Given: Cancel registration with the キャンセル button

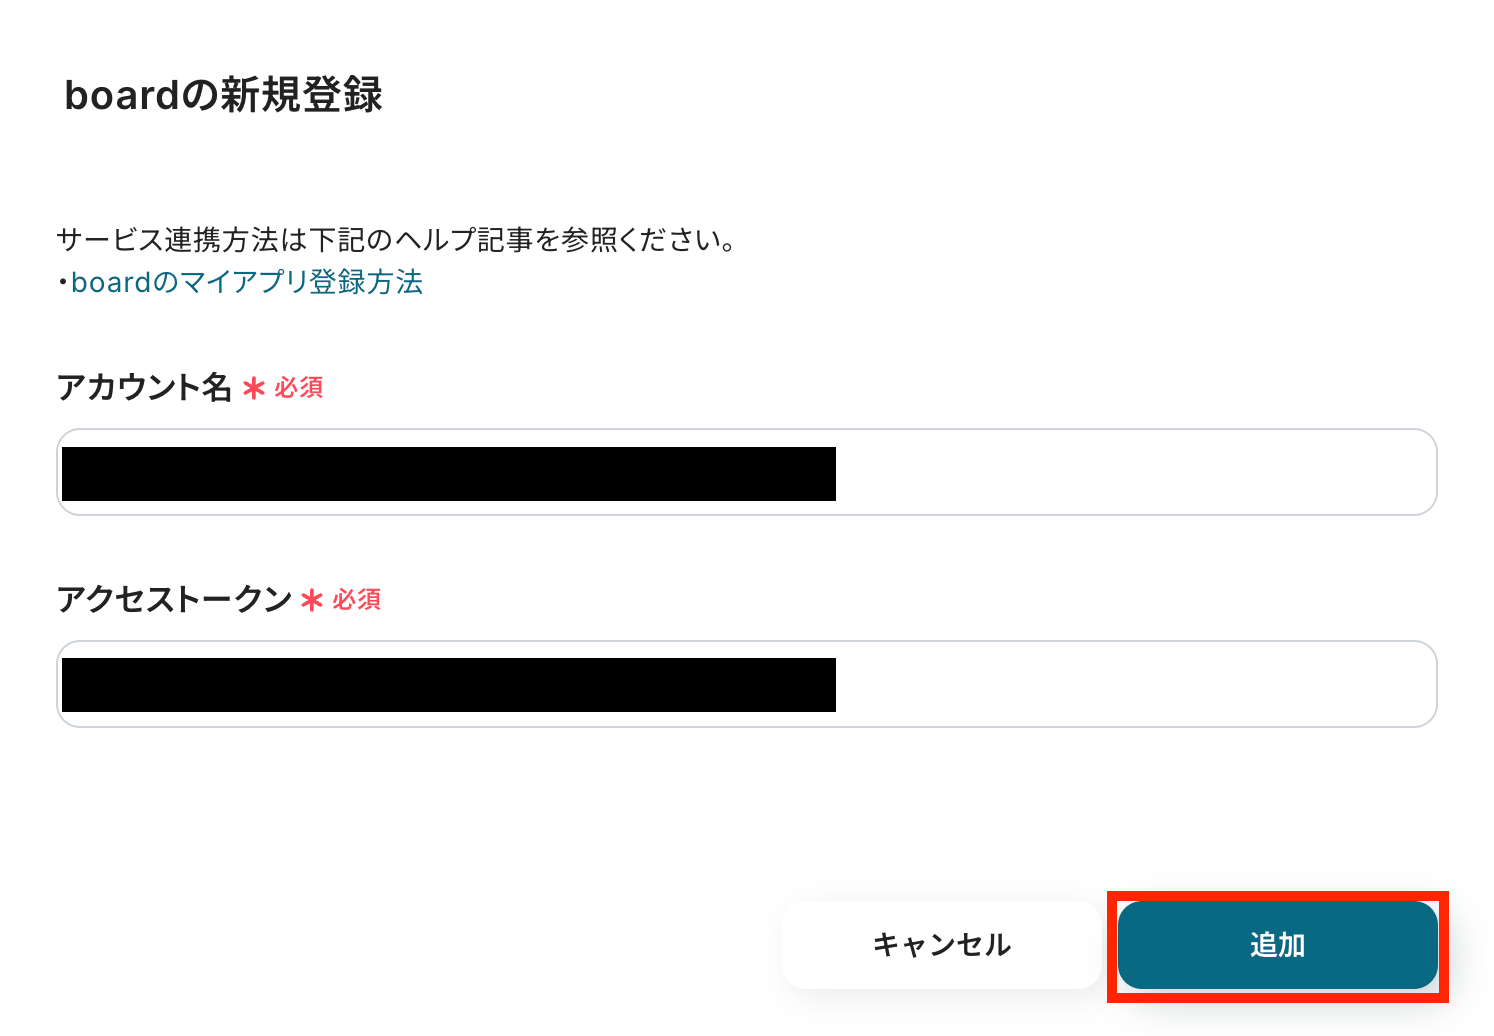Looking at the screenshot, I should coord(941,945).
